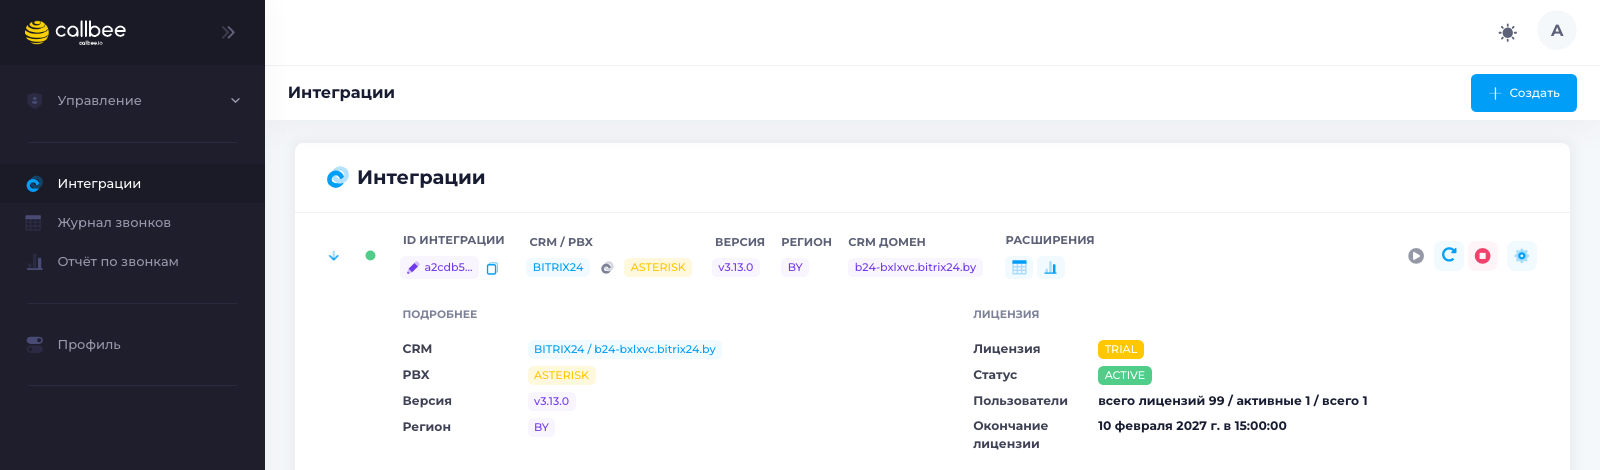Screen dimensions: 1600x470
Task: Click the ПОДРОБНЕЕ section label
Action: (440, 314)
